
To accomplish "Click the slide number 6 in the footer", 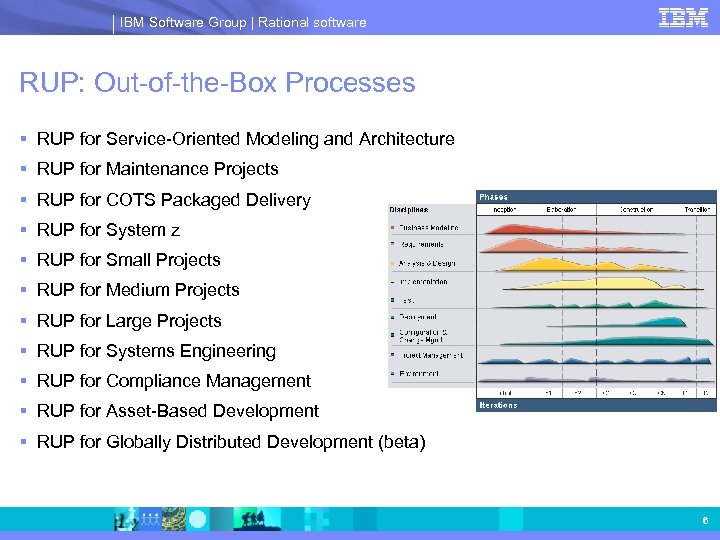I will click(705, 521).
